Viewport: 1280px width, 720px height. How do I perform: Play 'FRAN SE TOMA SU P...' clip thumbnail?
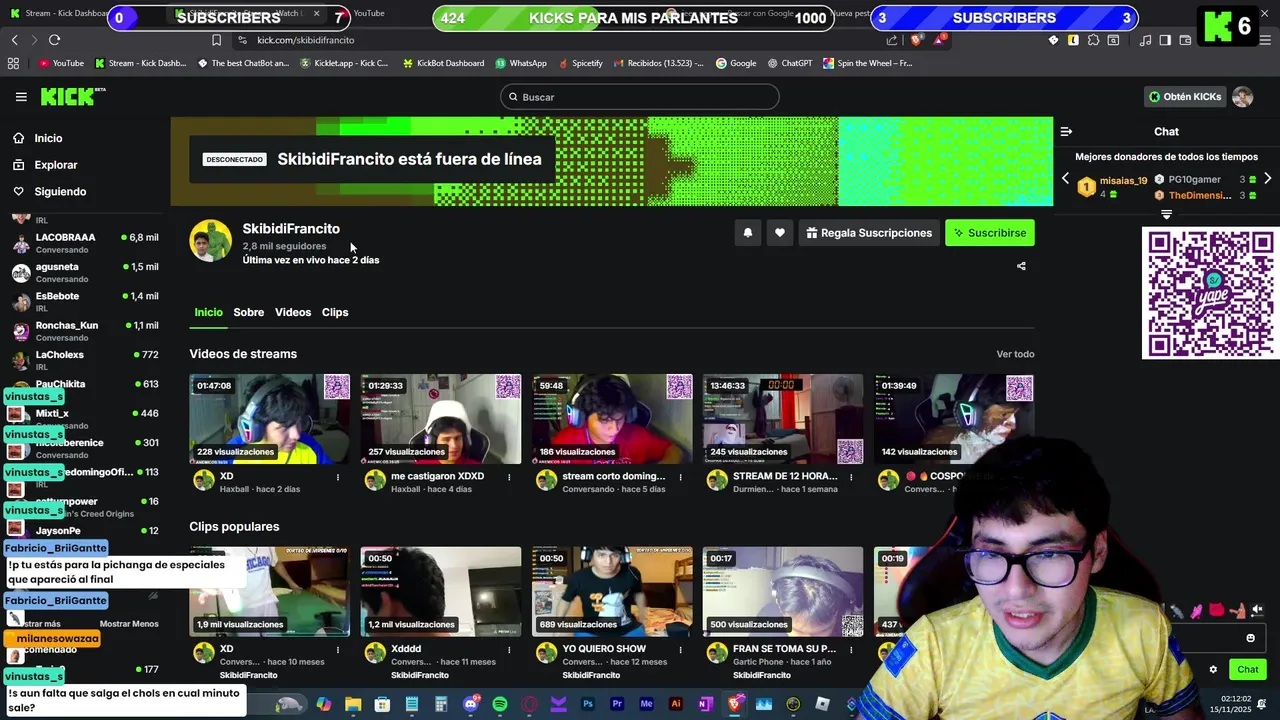[783, 591]
